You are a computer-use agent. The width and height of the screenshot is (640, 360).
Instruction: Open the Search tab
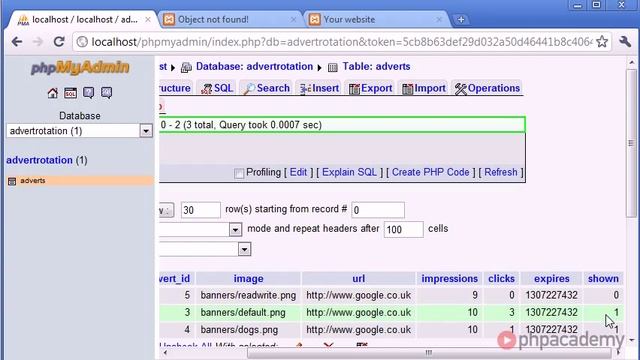coord(267,88)
